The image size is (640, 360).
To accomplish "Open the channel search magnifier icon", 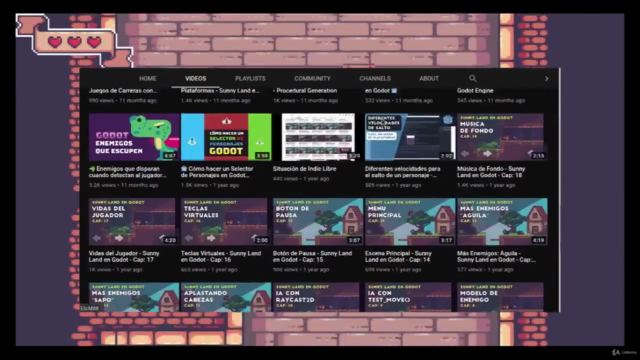I will coord(473,78).
